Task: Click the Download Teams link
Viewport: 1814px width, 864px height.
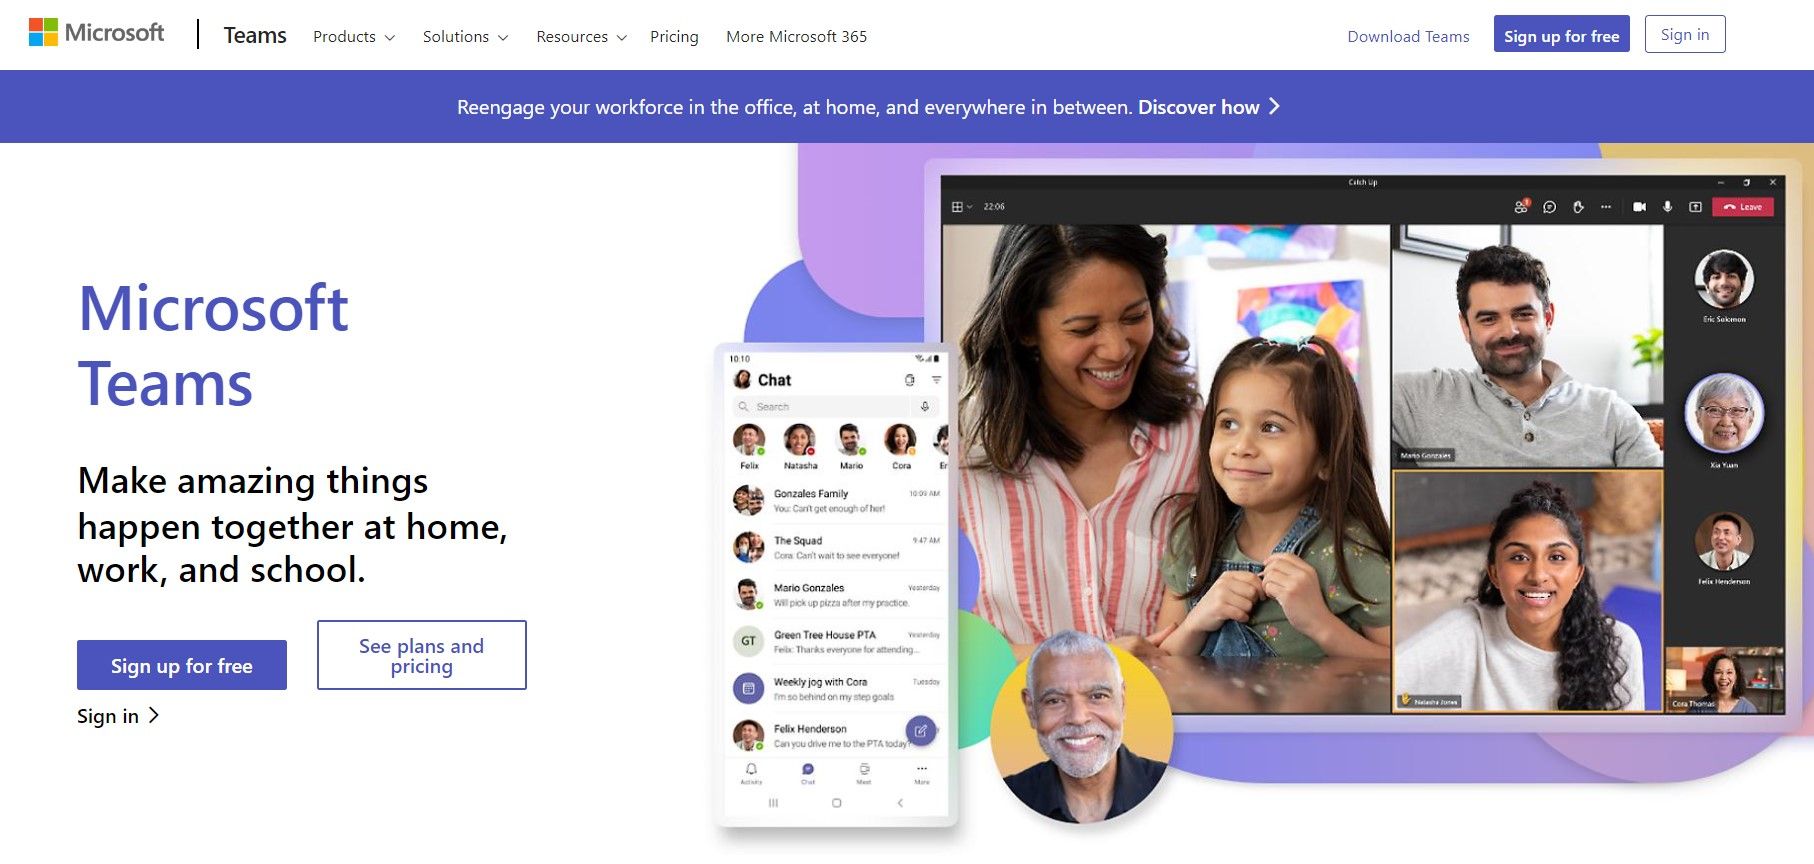Action: (1408, 36)
